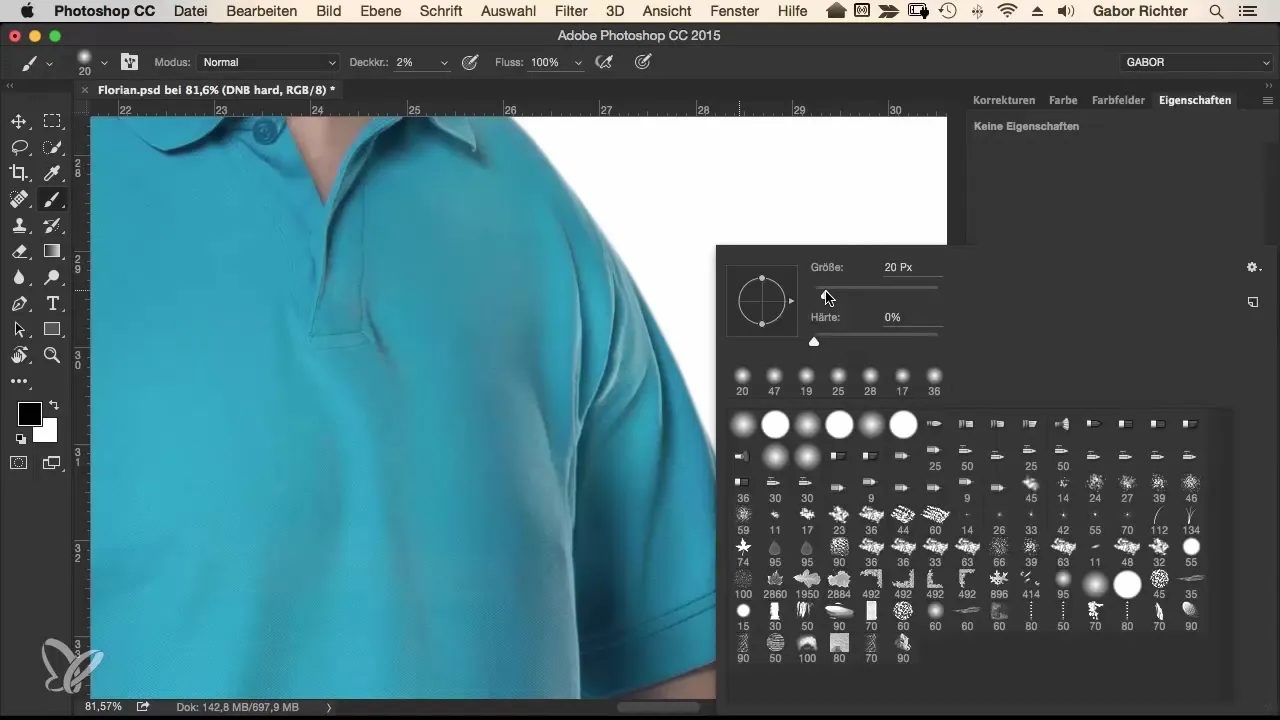The image size is (1280, 720).
Task: Select the Quick Selection tool
Action: click(52, 148)
